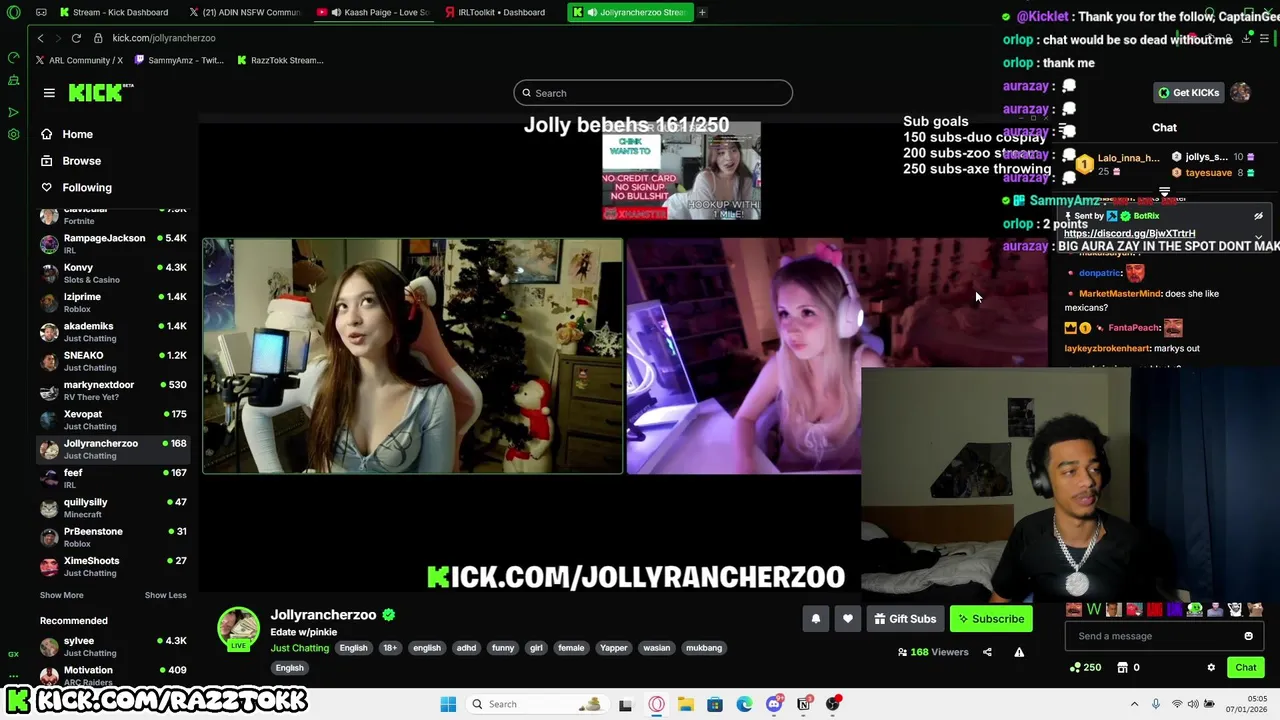Click Gift Subs button
Viewport: 1280px width, 720px height.
point(905,619)
